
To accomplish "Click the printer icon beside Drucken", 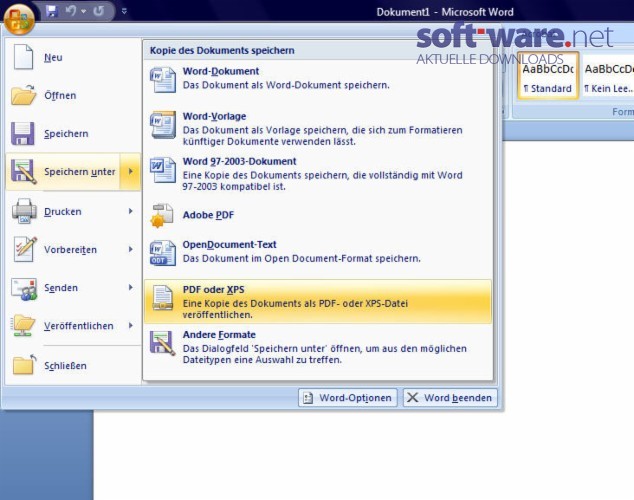I will coord(24,211).
